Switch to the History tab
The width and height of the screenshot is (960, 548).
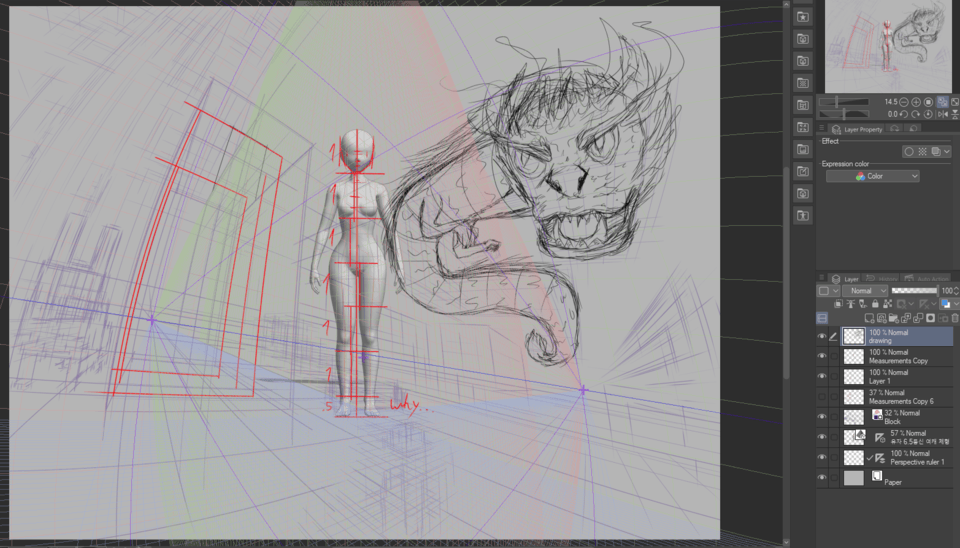[x=880, y=279]
